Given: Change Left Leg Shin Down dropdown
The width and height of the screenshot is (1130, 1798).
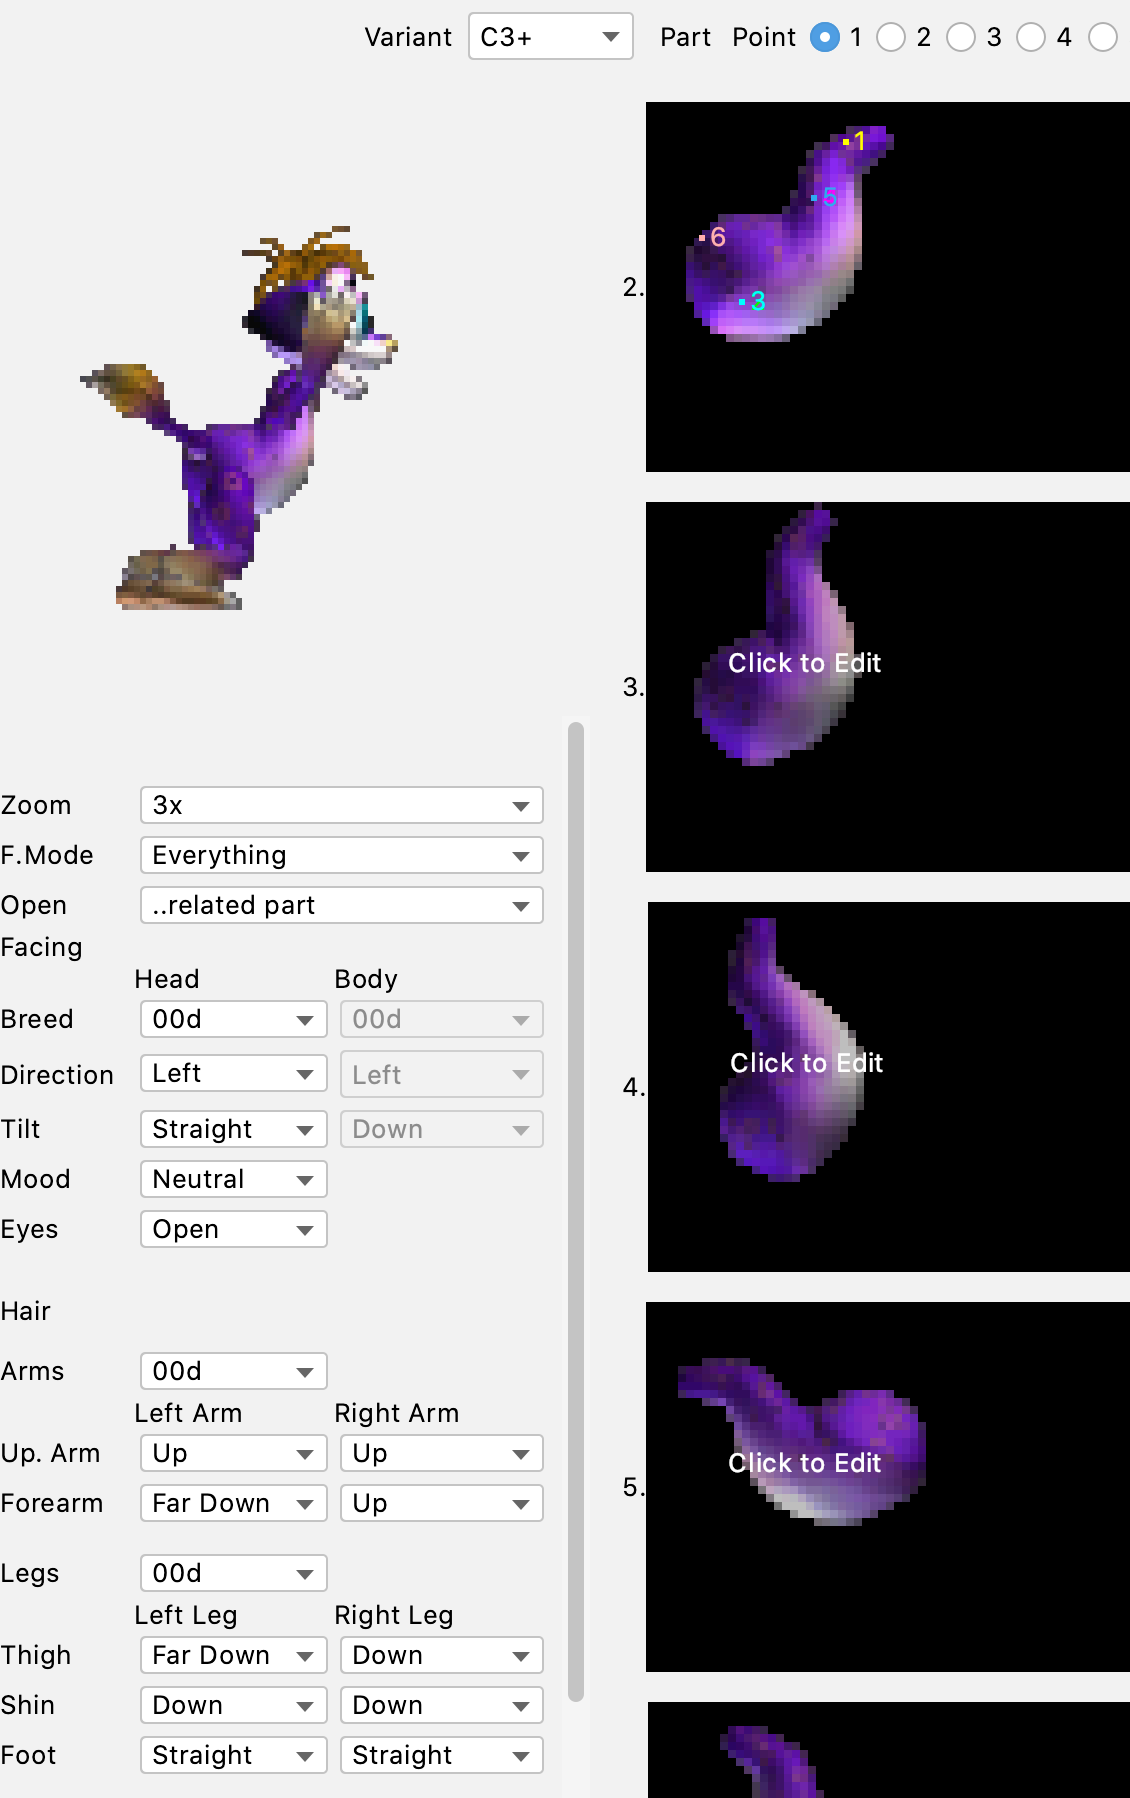Looking at the screenshot, I should [x=234, y=1705].
